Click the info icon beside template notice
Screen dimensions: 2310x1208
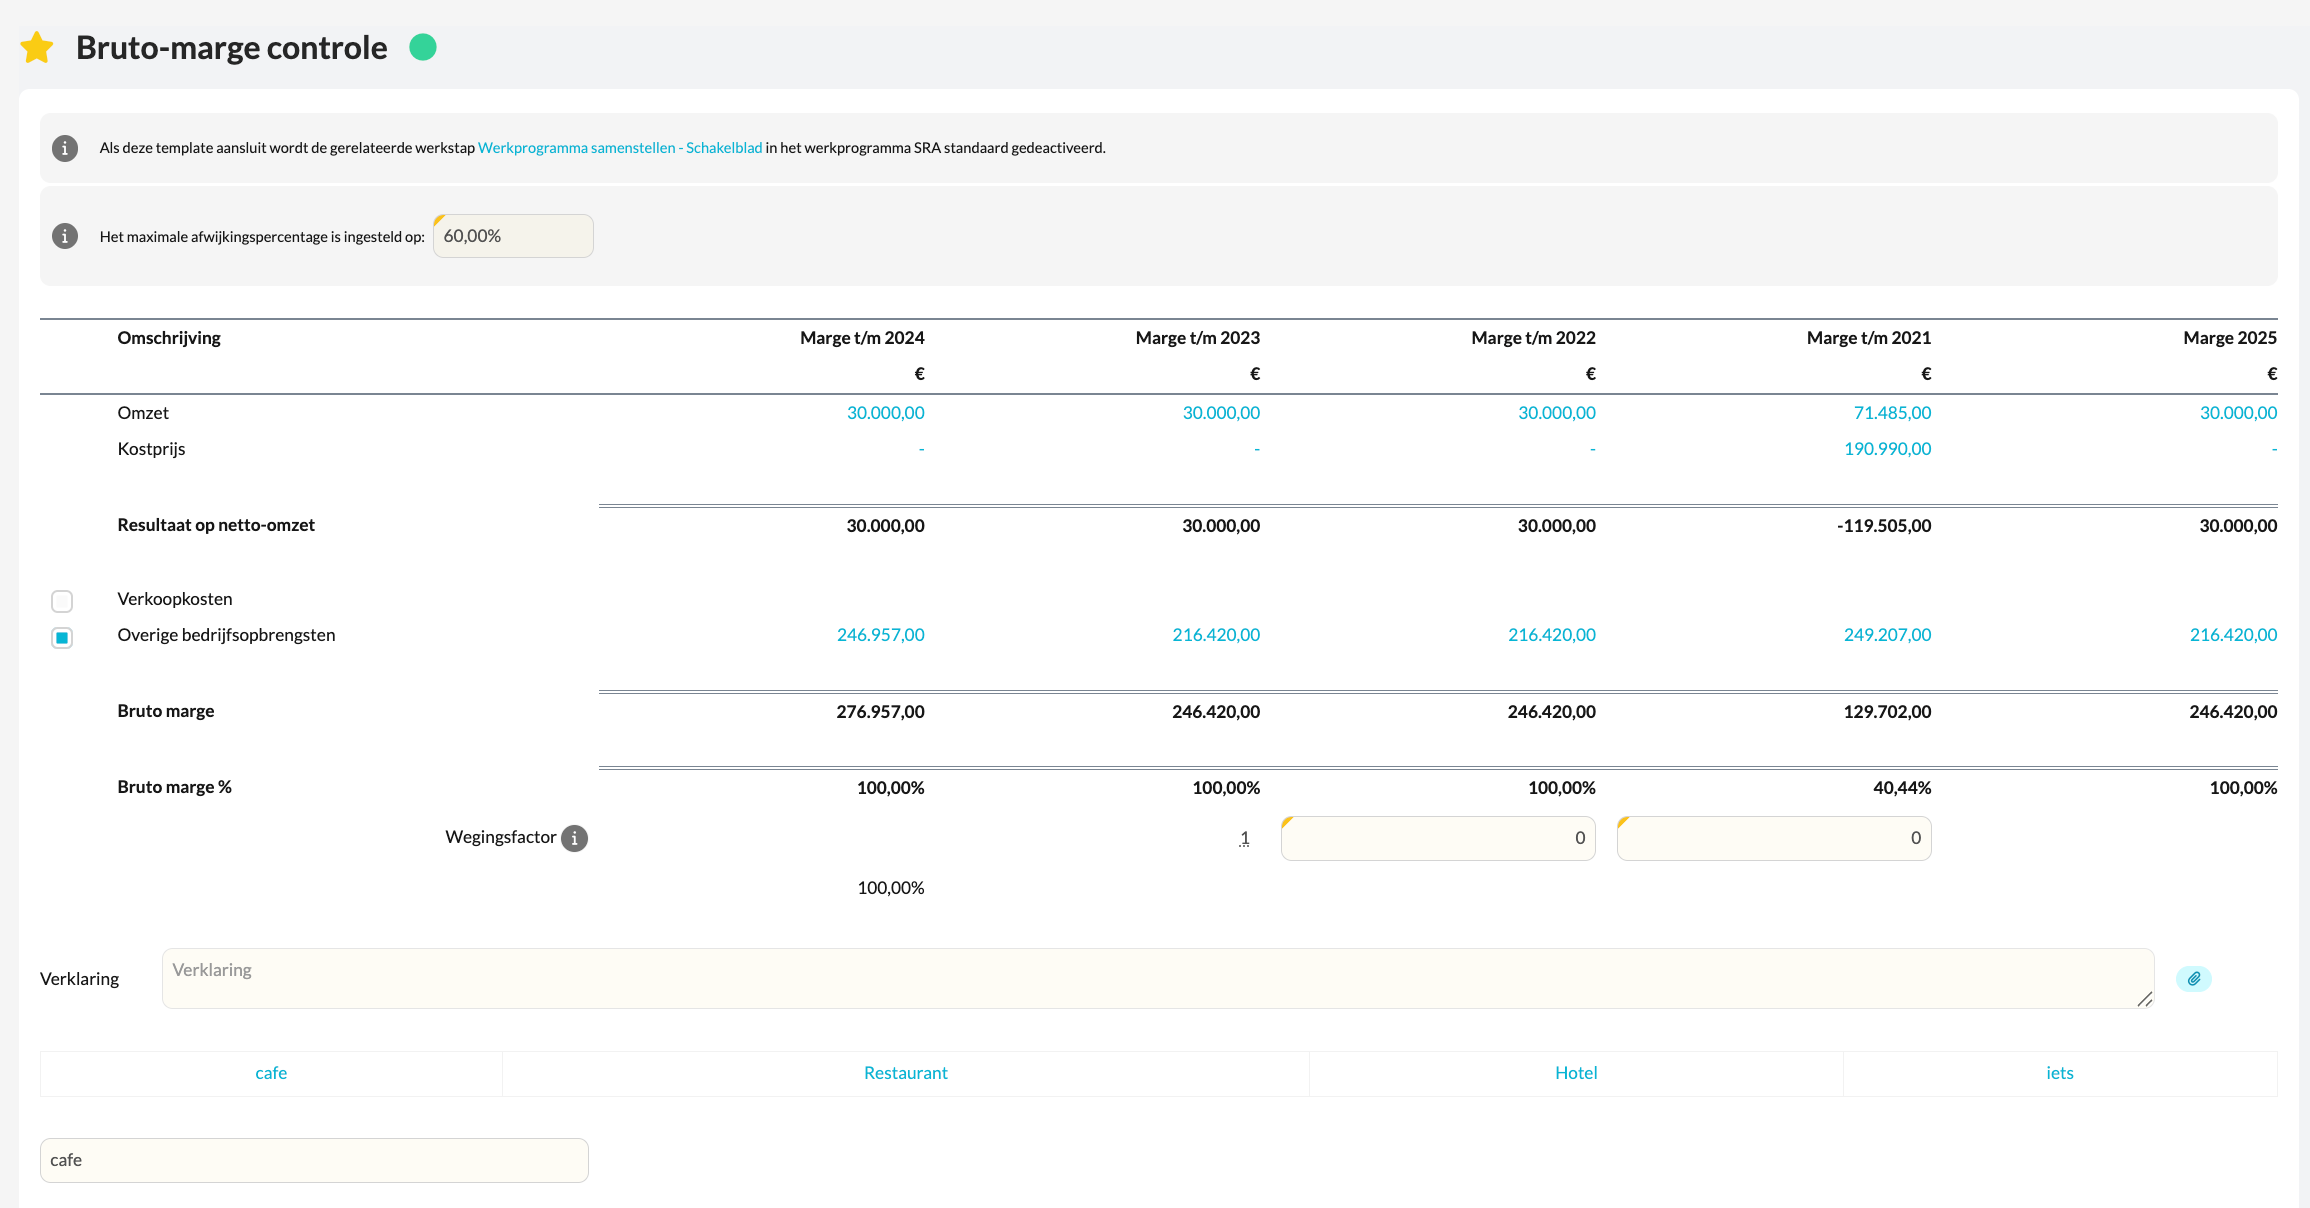pos(65,148)
